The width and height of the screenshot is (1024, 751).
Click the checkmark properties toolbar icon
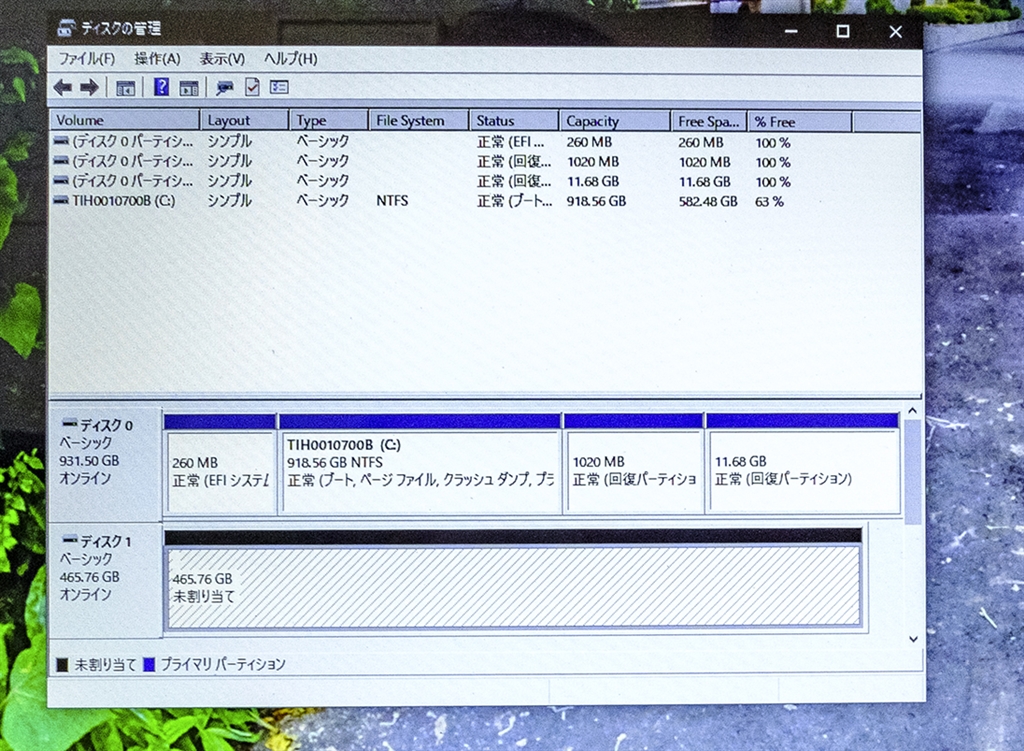pos(252,87)
